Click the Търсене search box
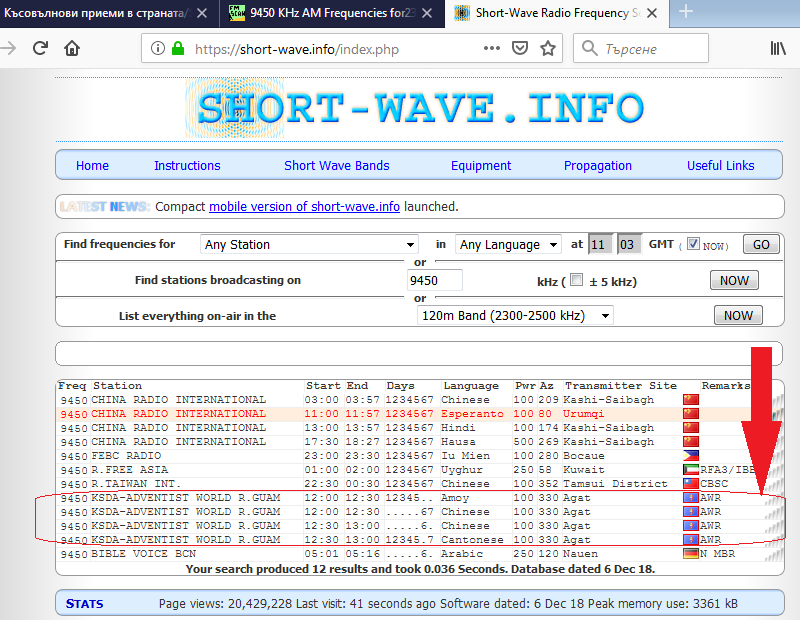800x620 pixels. tap(641, 48)
